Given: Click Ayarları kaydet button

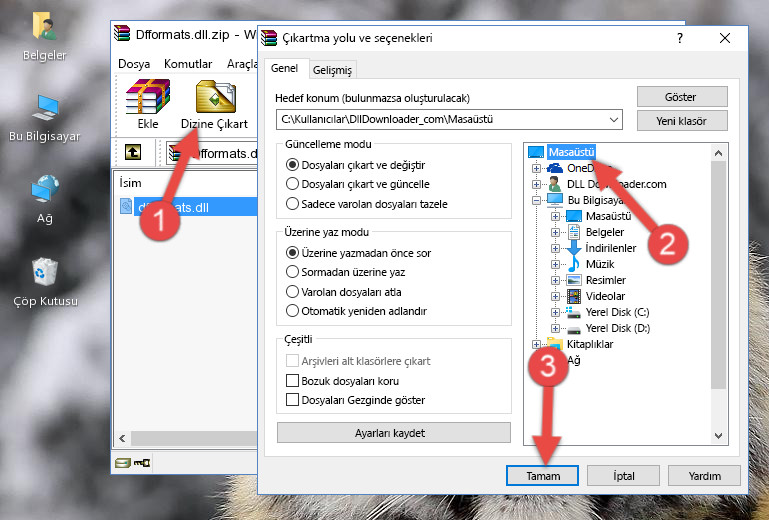Looking at the screenshot, I should [393, 433].
